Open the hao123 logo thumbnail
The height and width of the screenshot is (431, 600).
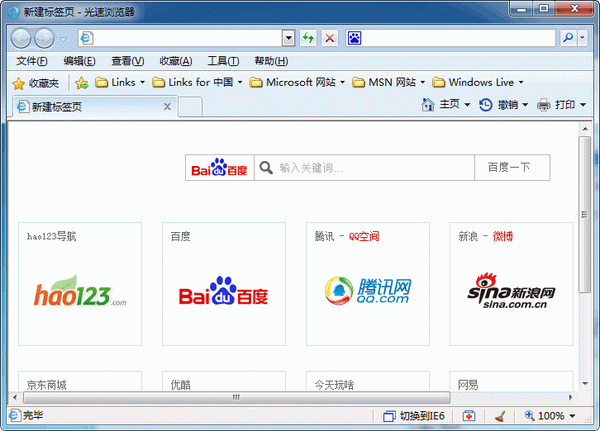pos(80,292)
